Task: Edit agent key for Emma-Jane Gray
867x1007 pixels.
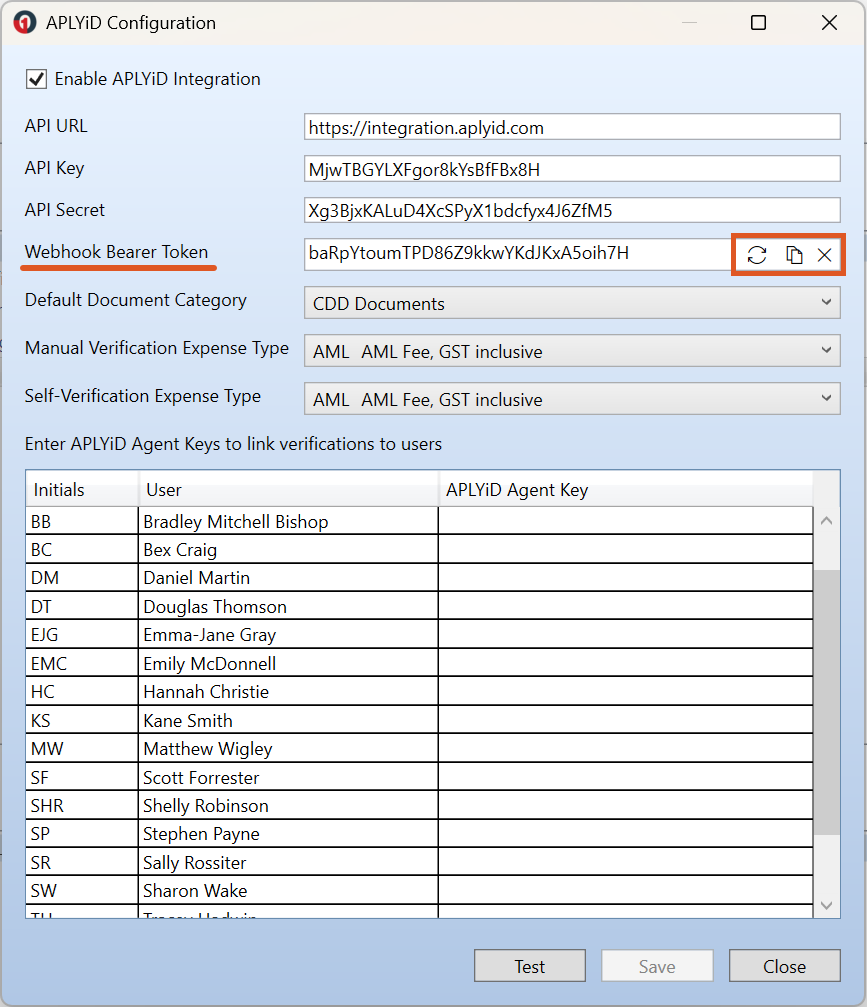Action: click(x=626, y=634)
